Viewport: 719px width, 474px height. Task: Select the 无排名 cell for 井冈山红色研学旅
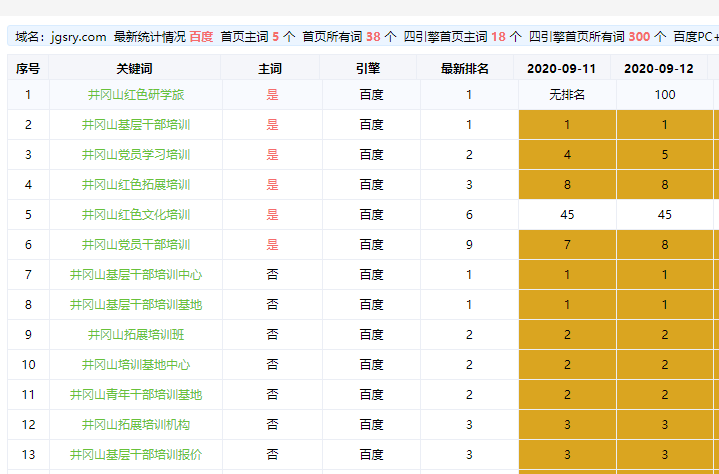(567, 95)
